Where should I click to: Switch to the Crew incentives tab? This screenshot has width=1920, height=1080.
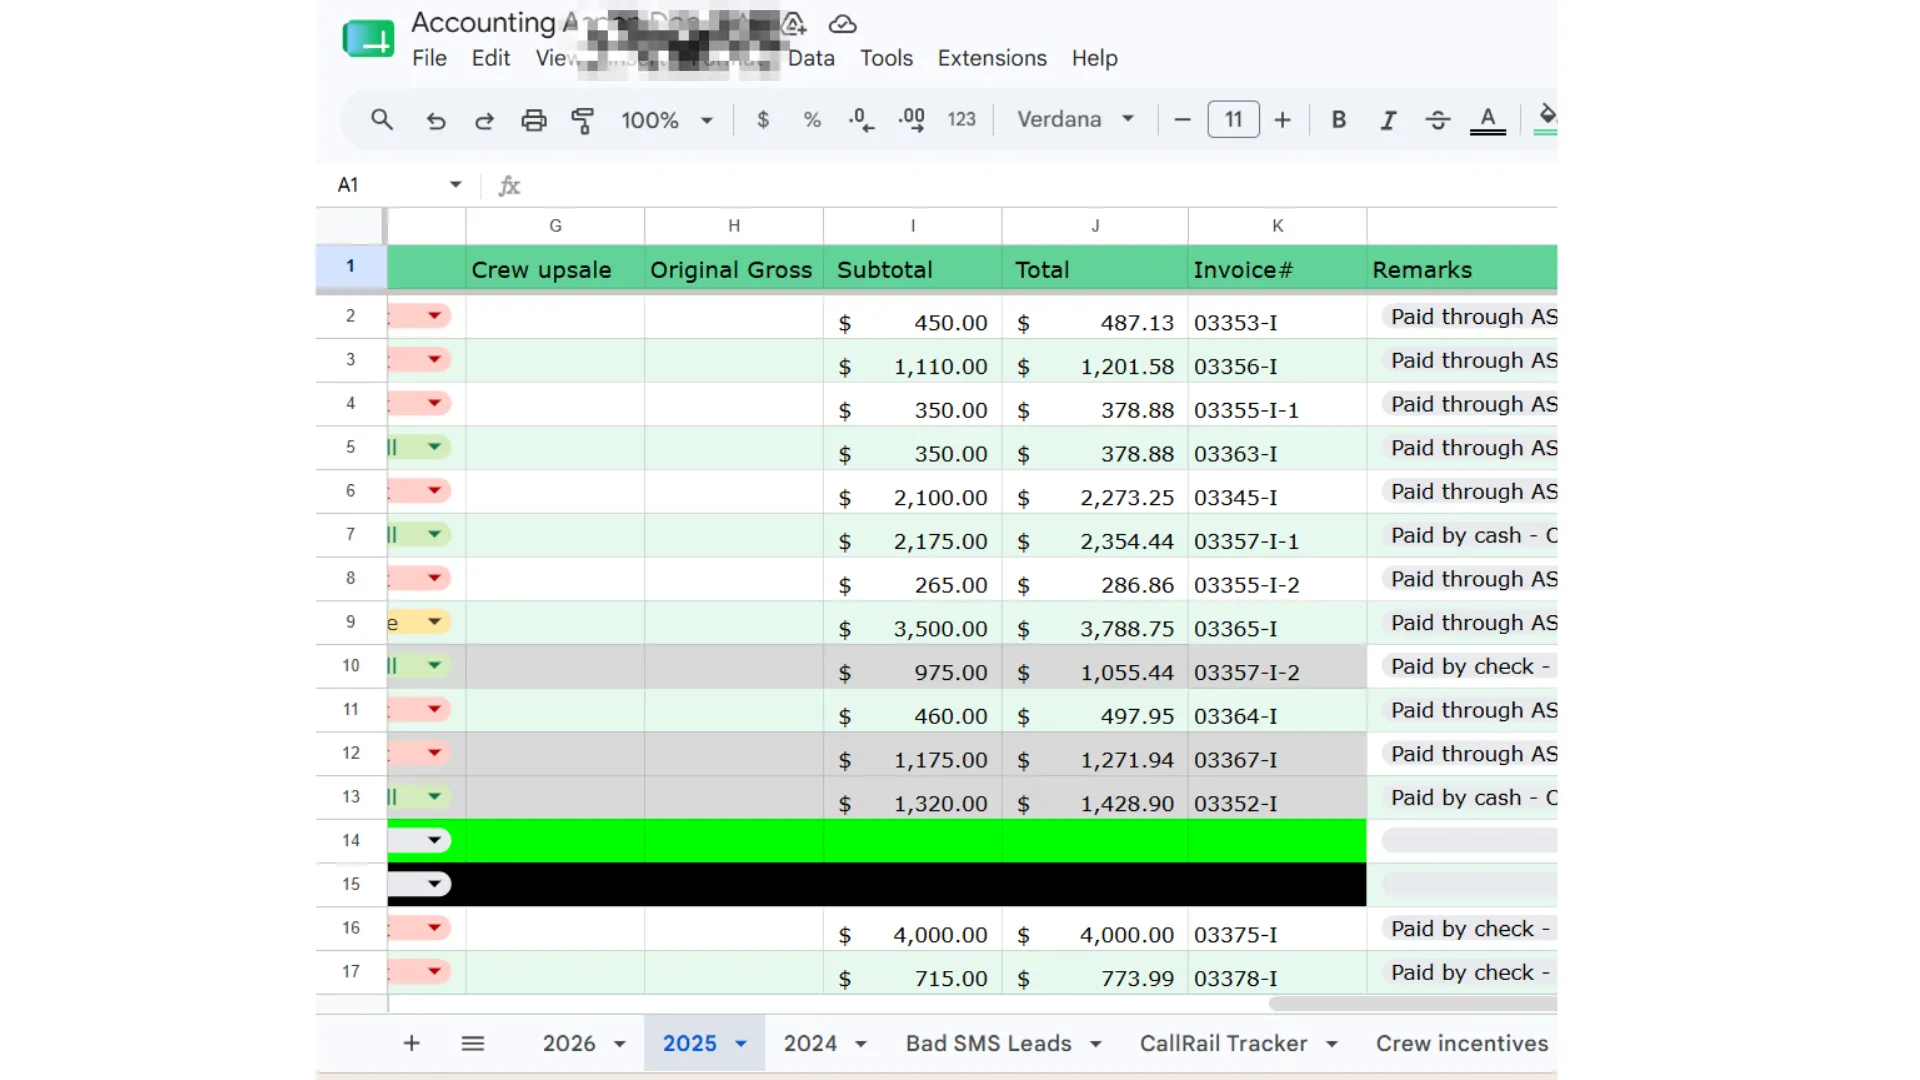1461,1044
